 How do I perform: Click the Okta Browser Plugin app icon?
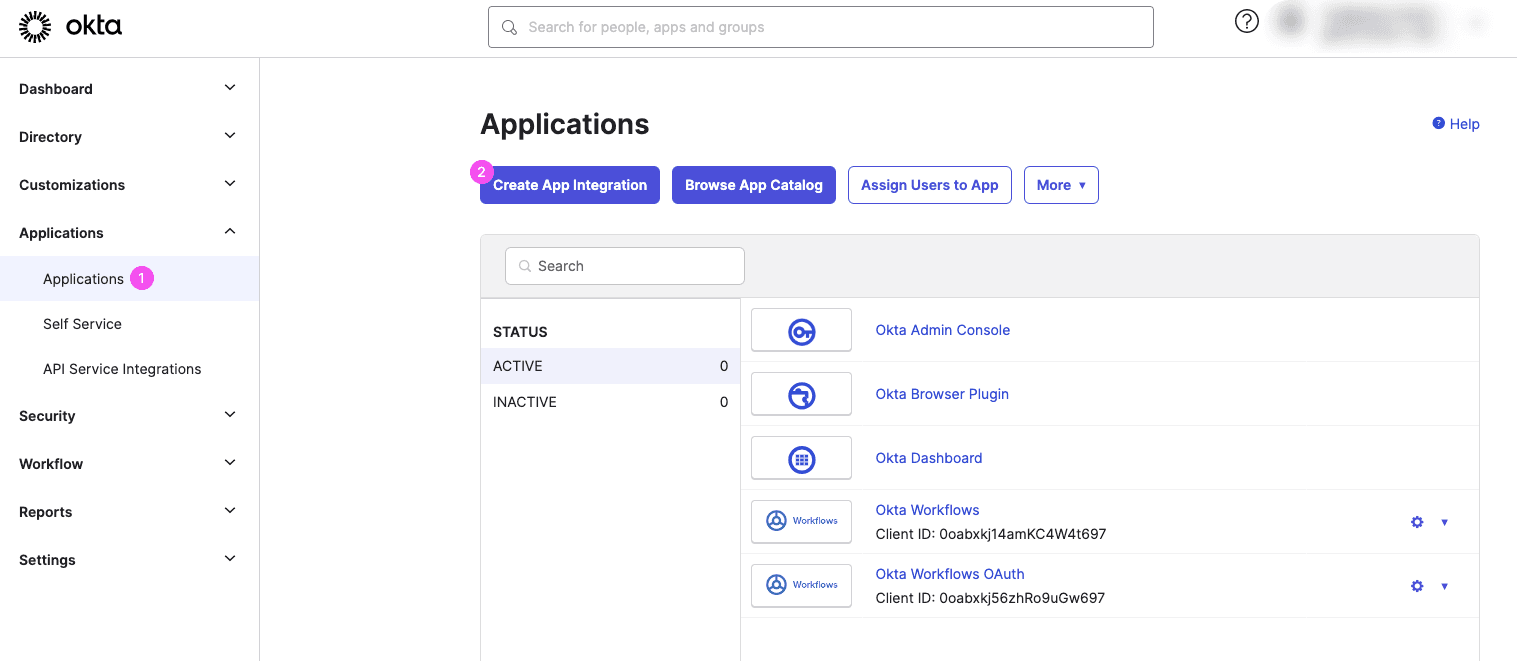coord(800,393)
